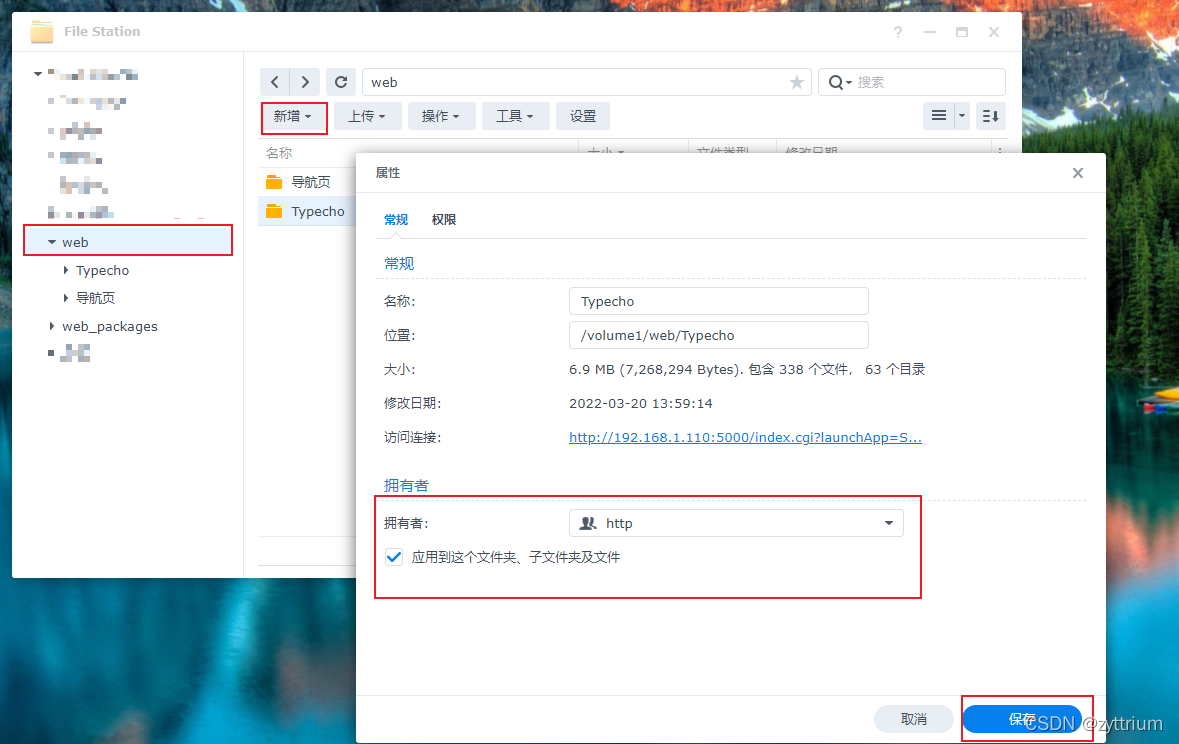This screenshot has height=744, width=1179.
Task: Click the 位置 location path field
Action: pos(719,336)
